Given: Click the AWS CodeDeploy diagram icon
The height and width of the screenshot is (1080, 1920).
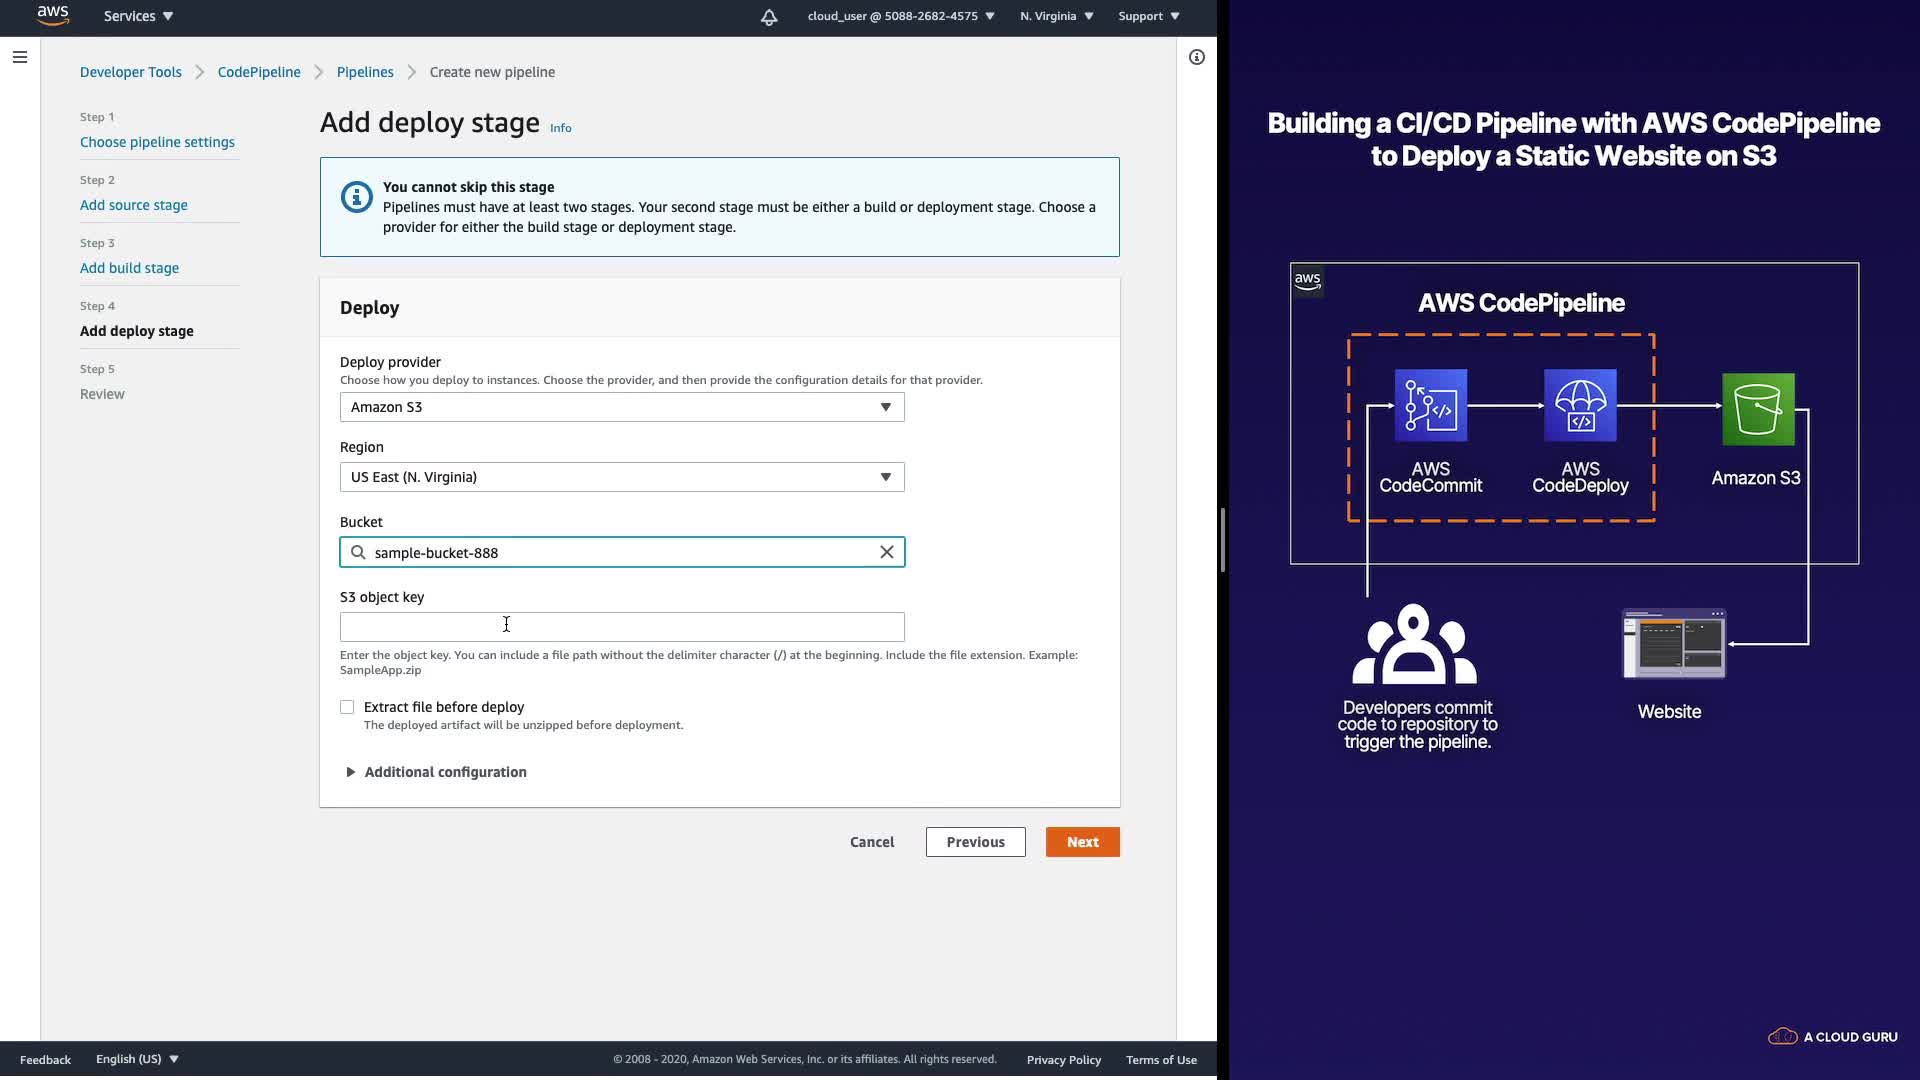Looking at the screenshot, I should [x=1580, y=405].
